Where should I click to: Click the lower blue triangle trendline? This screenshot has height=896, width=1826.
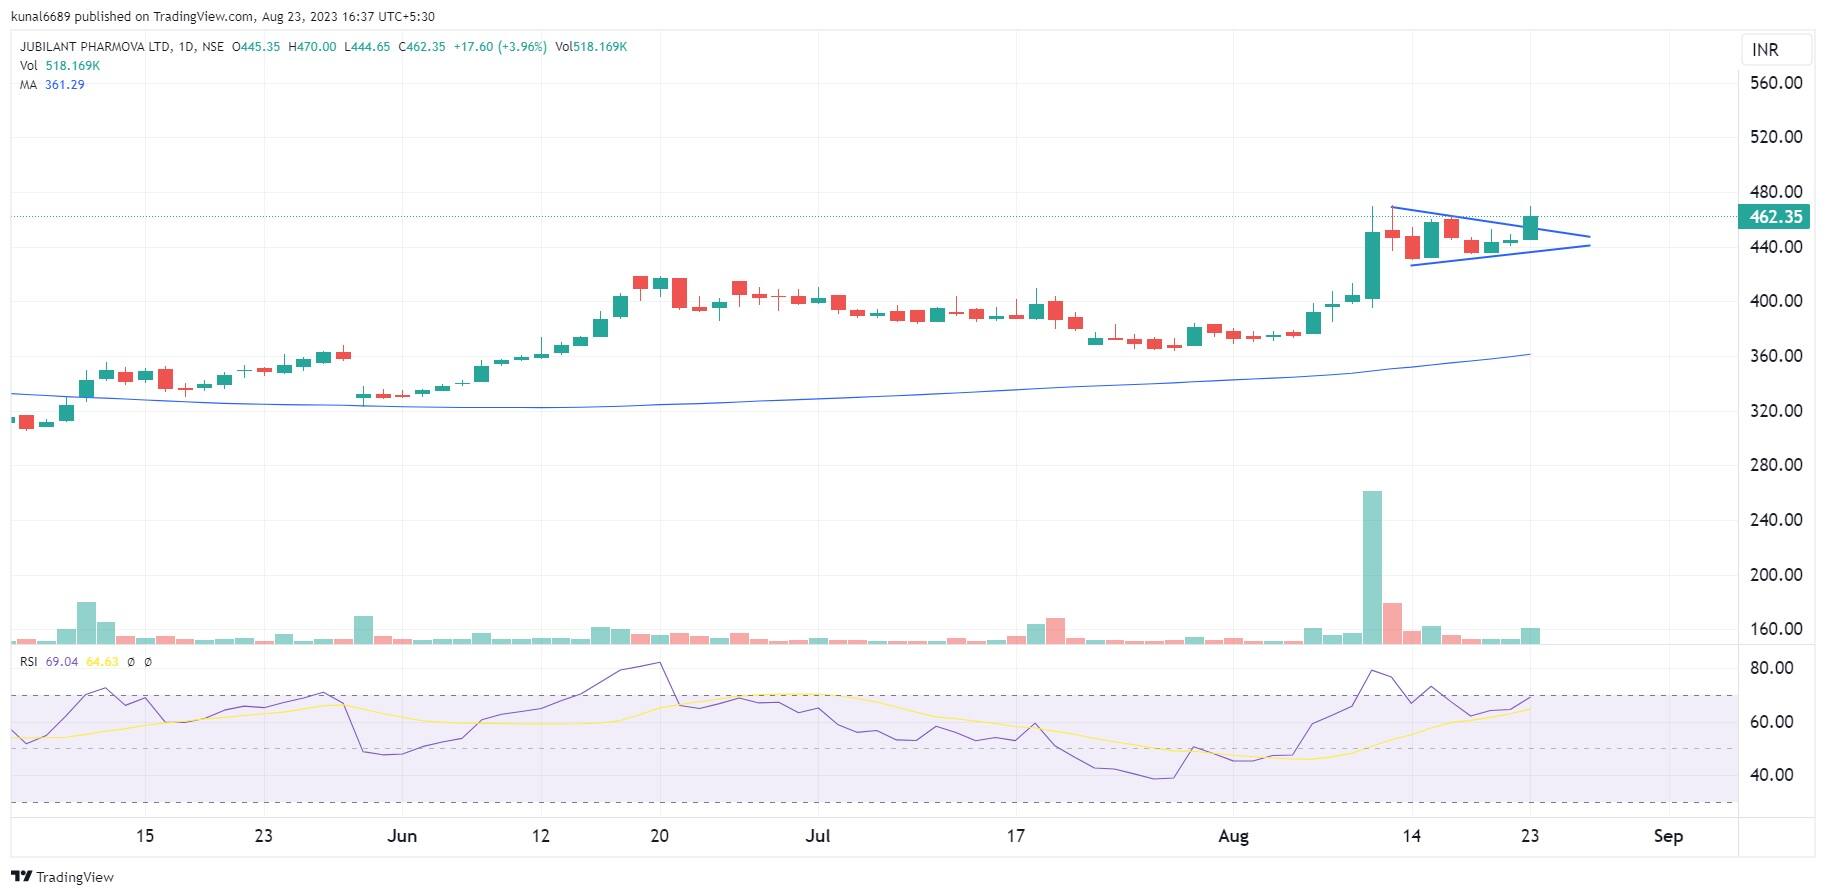tap(1500, 255)
